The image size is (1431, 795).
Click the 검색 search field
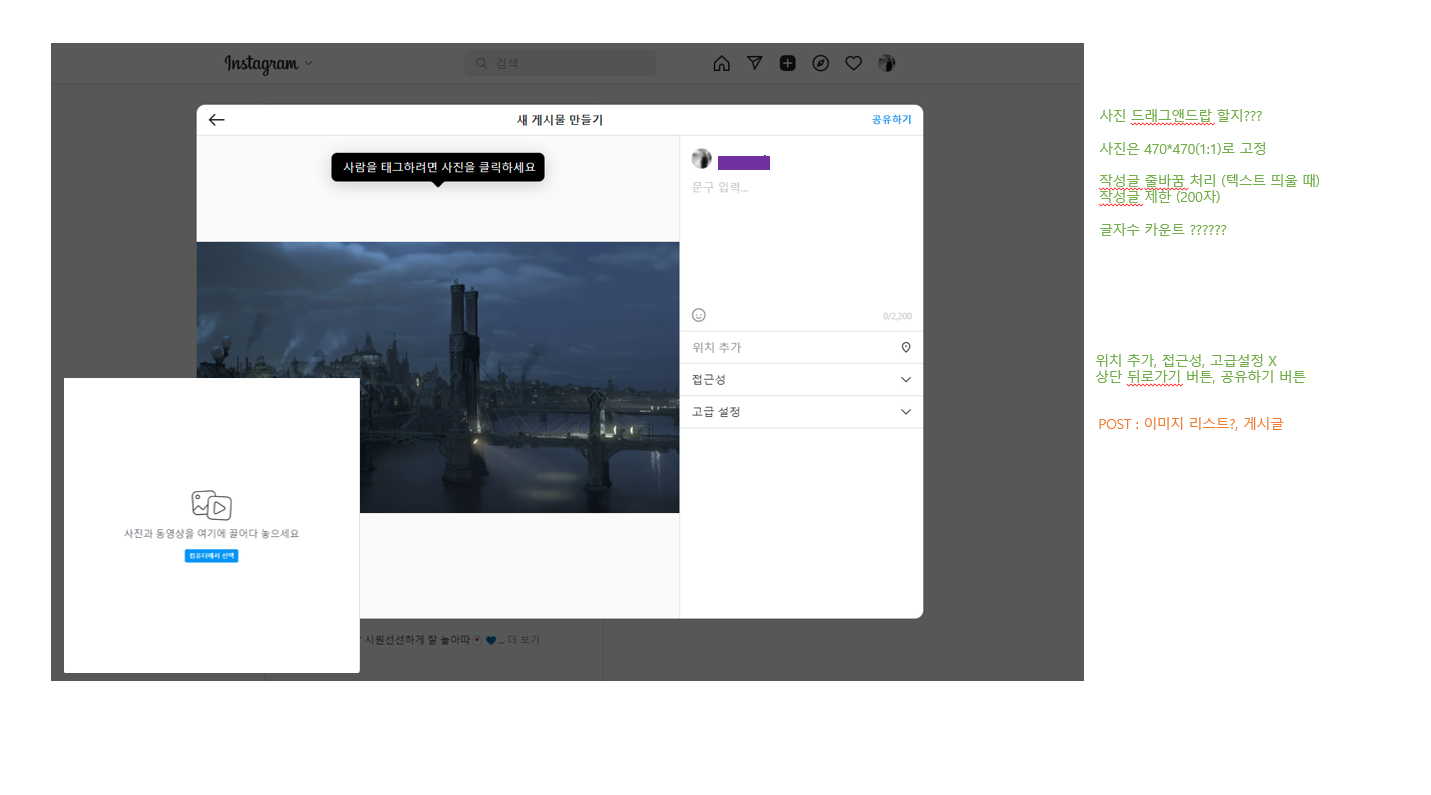560,63
